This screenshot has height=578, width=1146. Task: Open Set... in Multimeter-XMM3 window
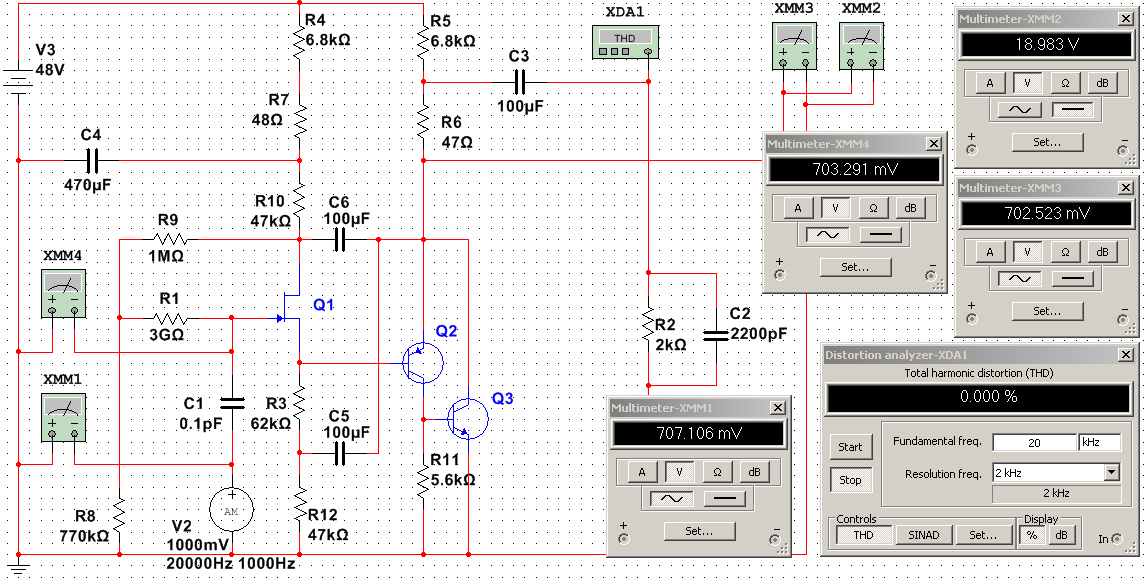[x=1047, y=311]
